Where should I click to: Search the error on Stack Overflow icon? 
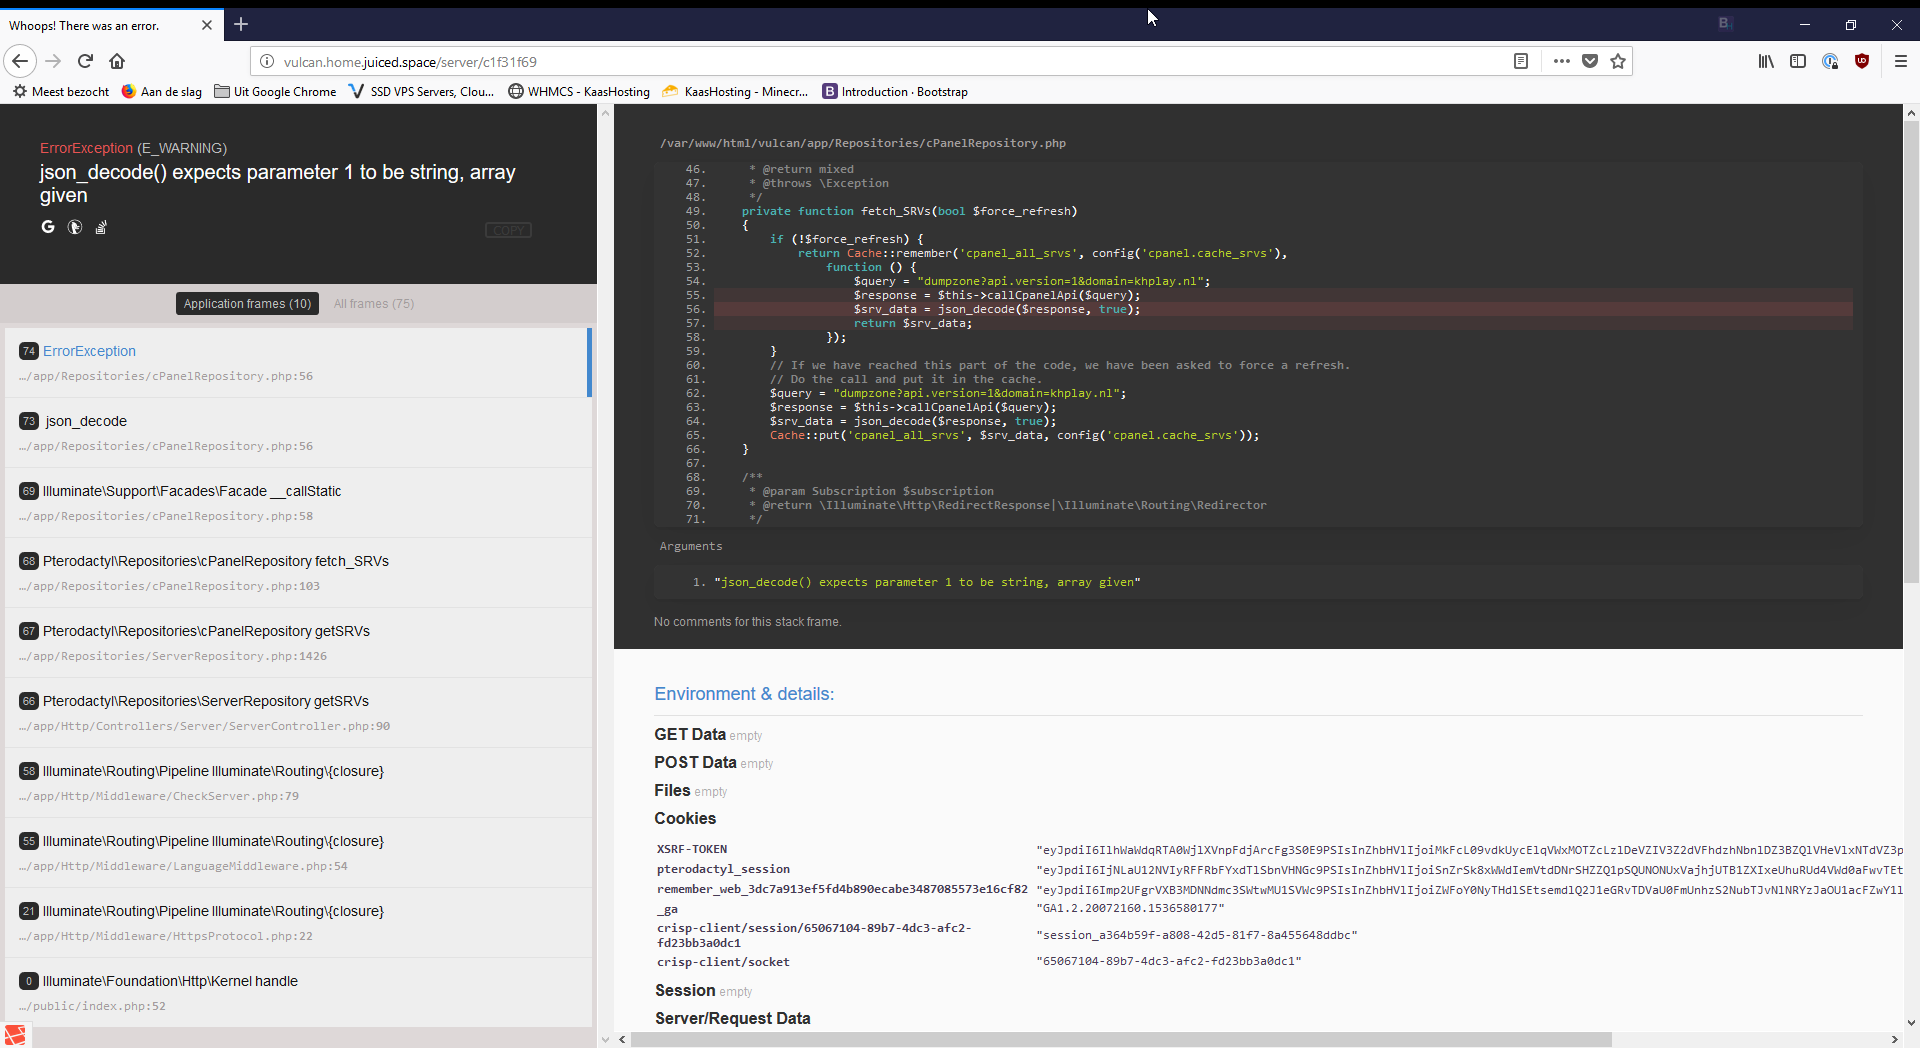[101, 227]
